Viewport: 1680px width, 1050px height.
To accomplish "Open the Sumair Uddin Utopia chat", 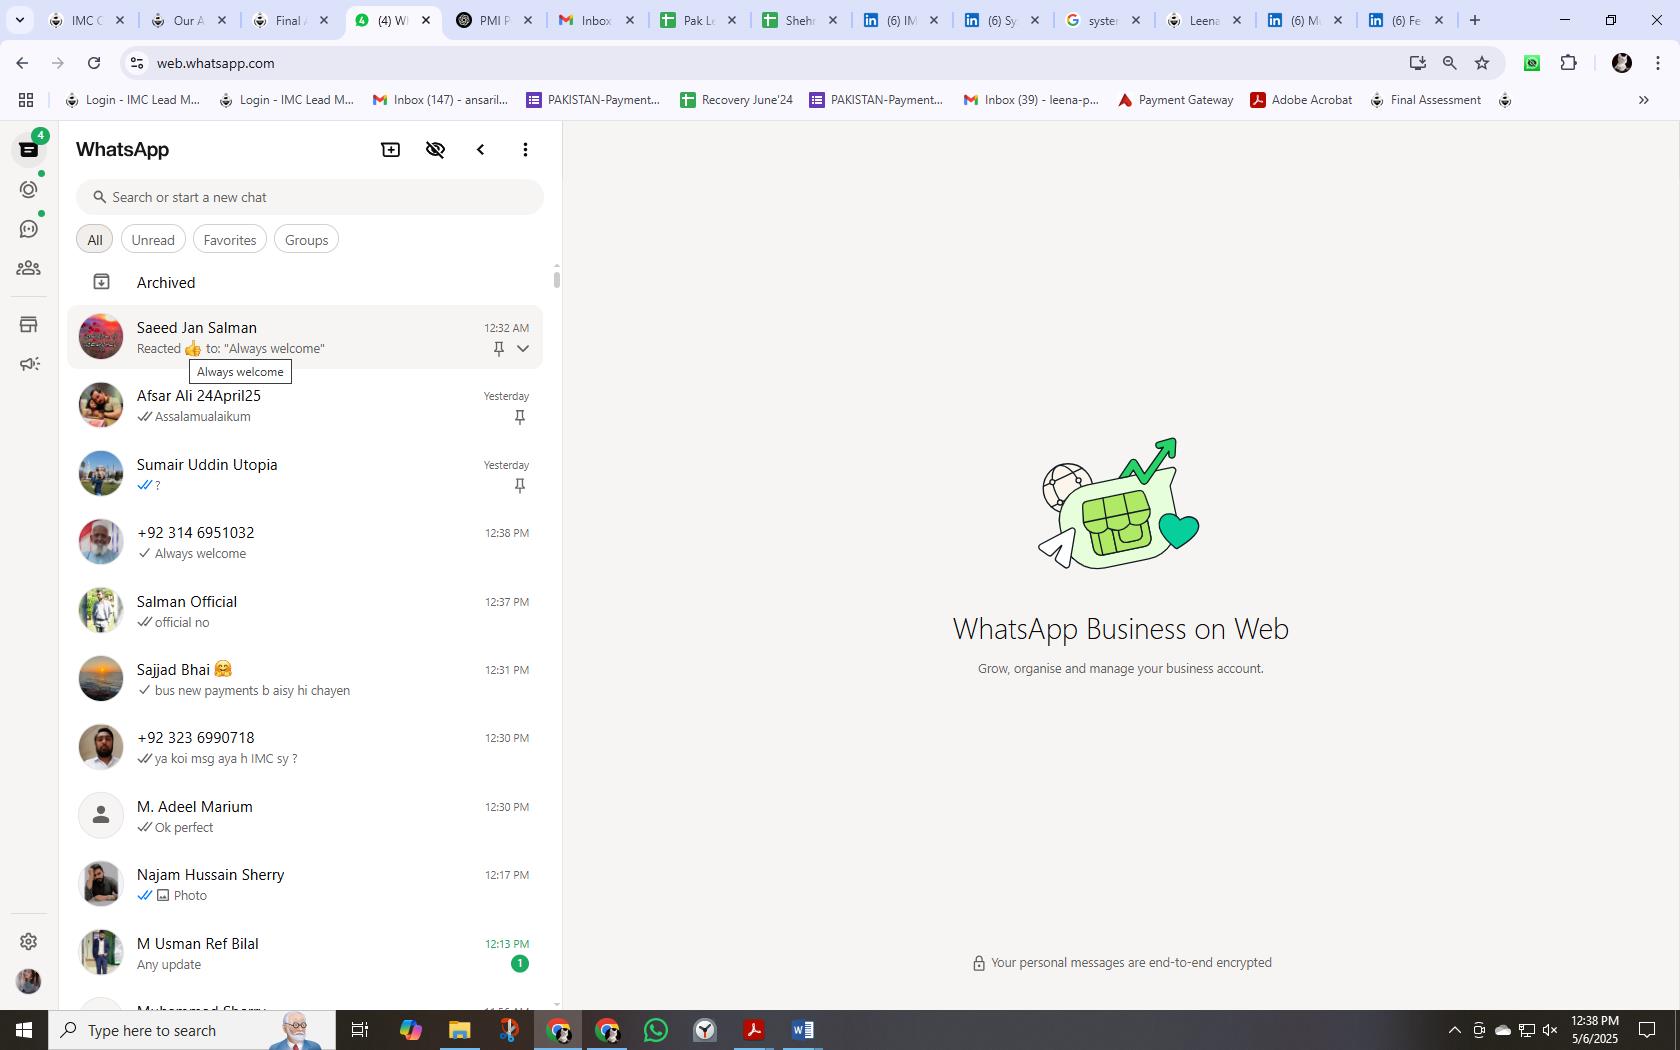I will point(305,474).
